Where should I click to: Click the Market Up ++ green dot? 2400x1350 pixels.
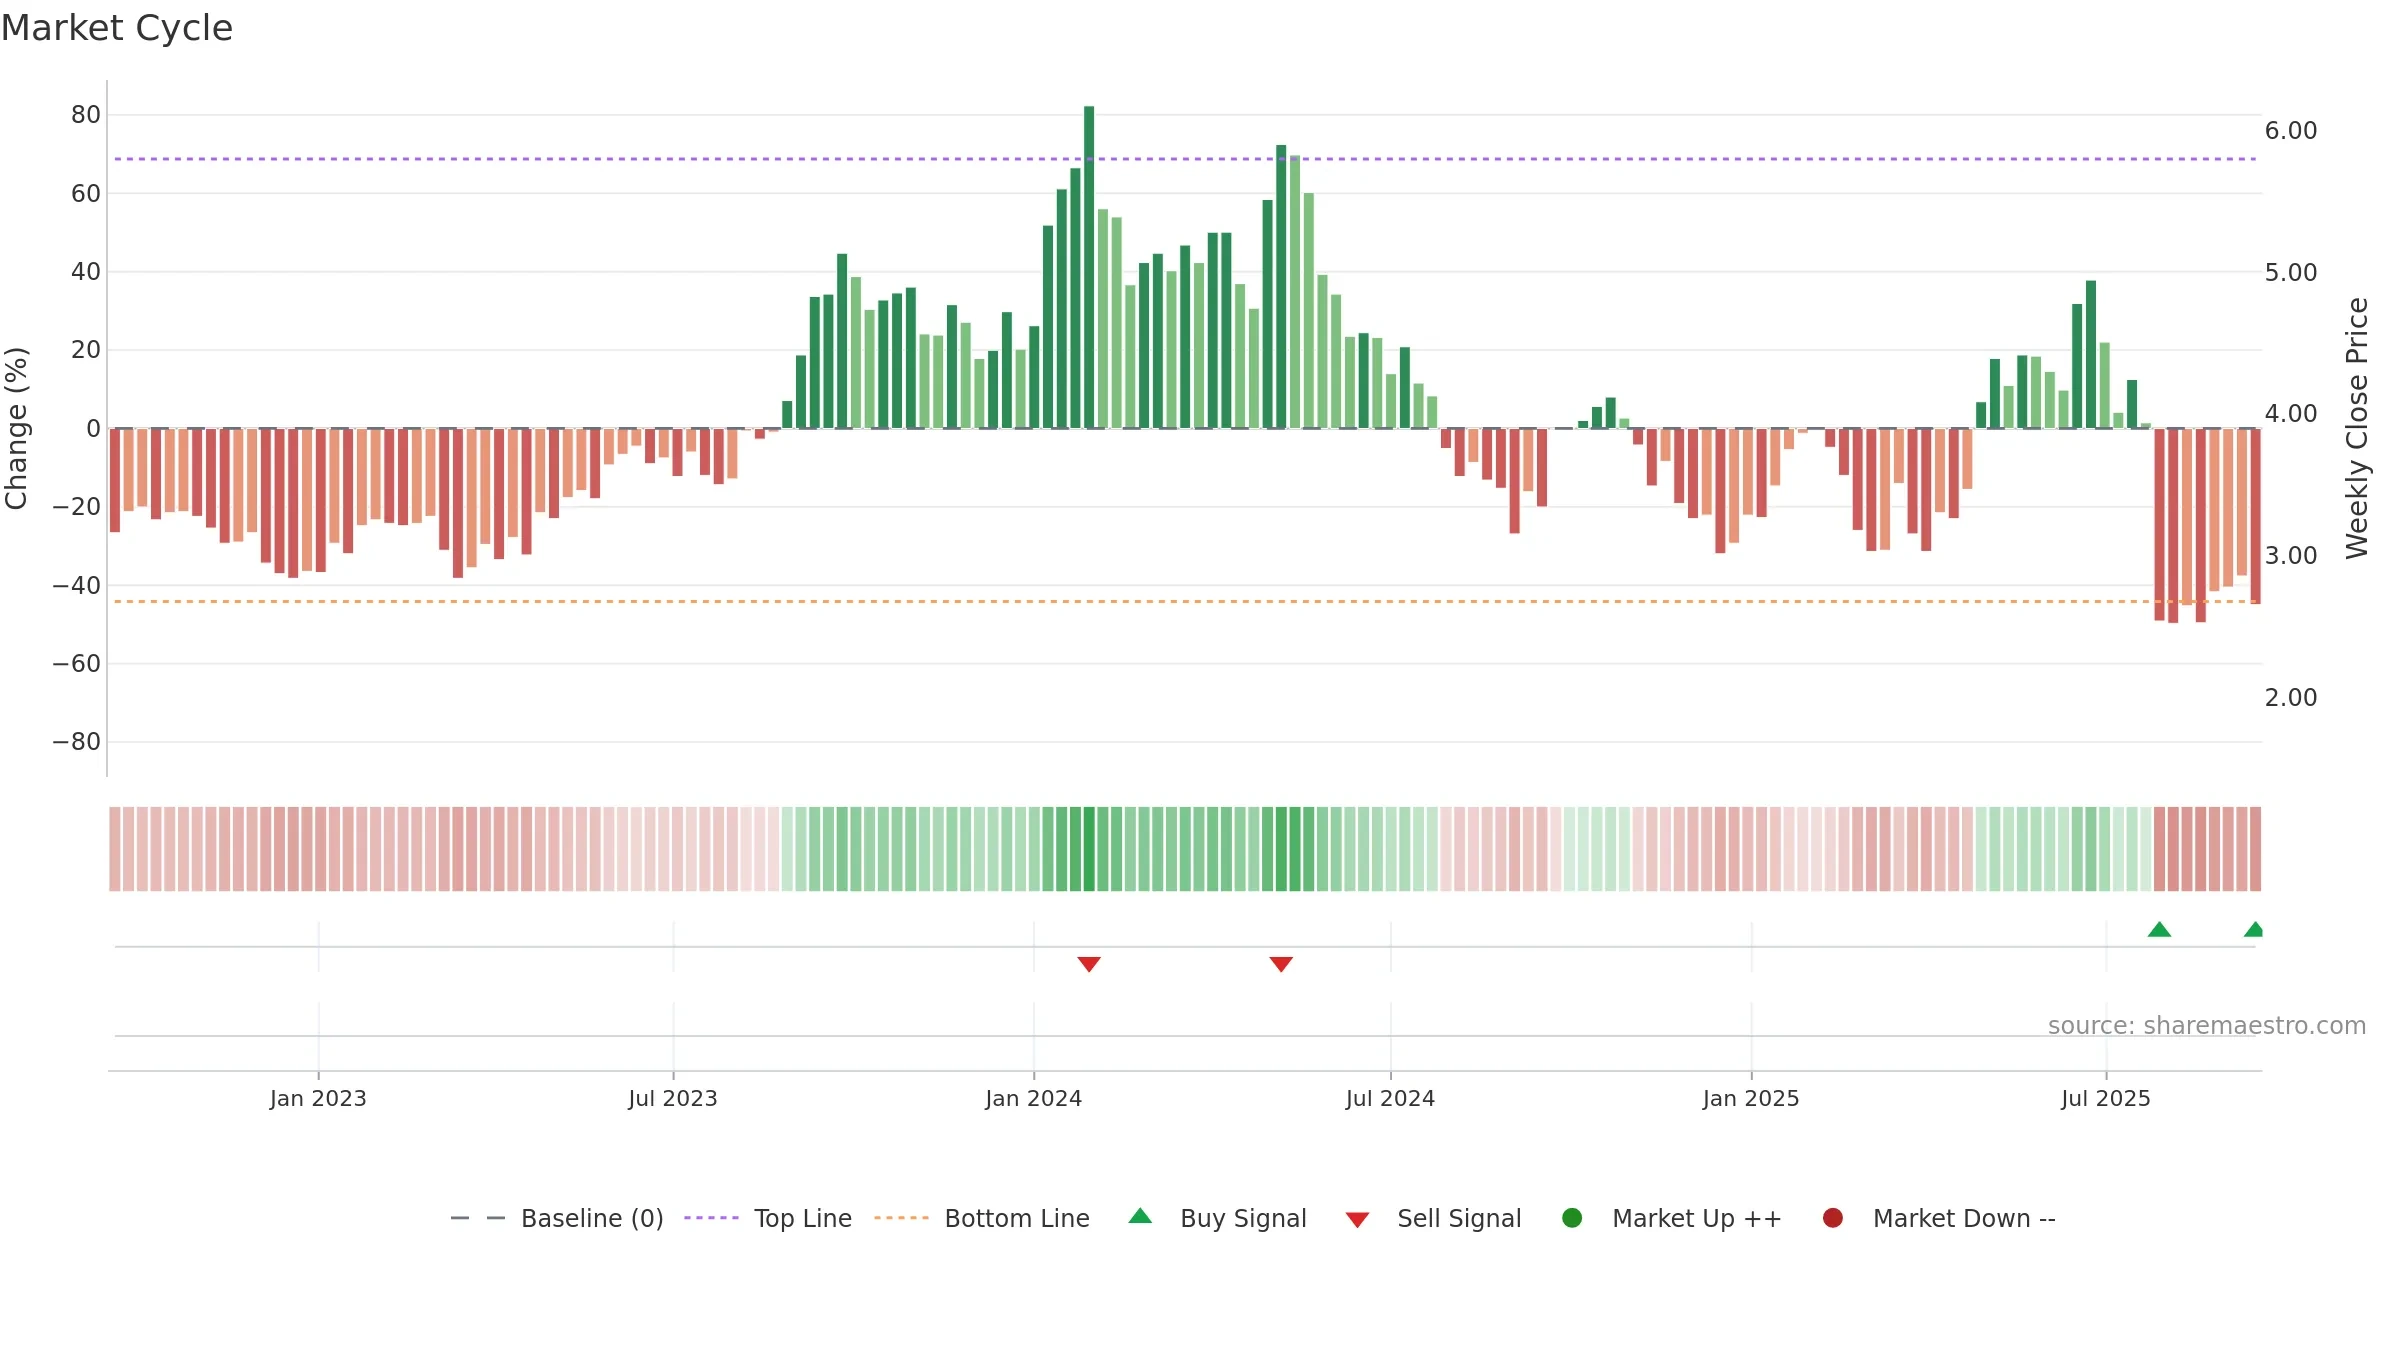1572,1218
